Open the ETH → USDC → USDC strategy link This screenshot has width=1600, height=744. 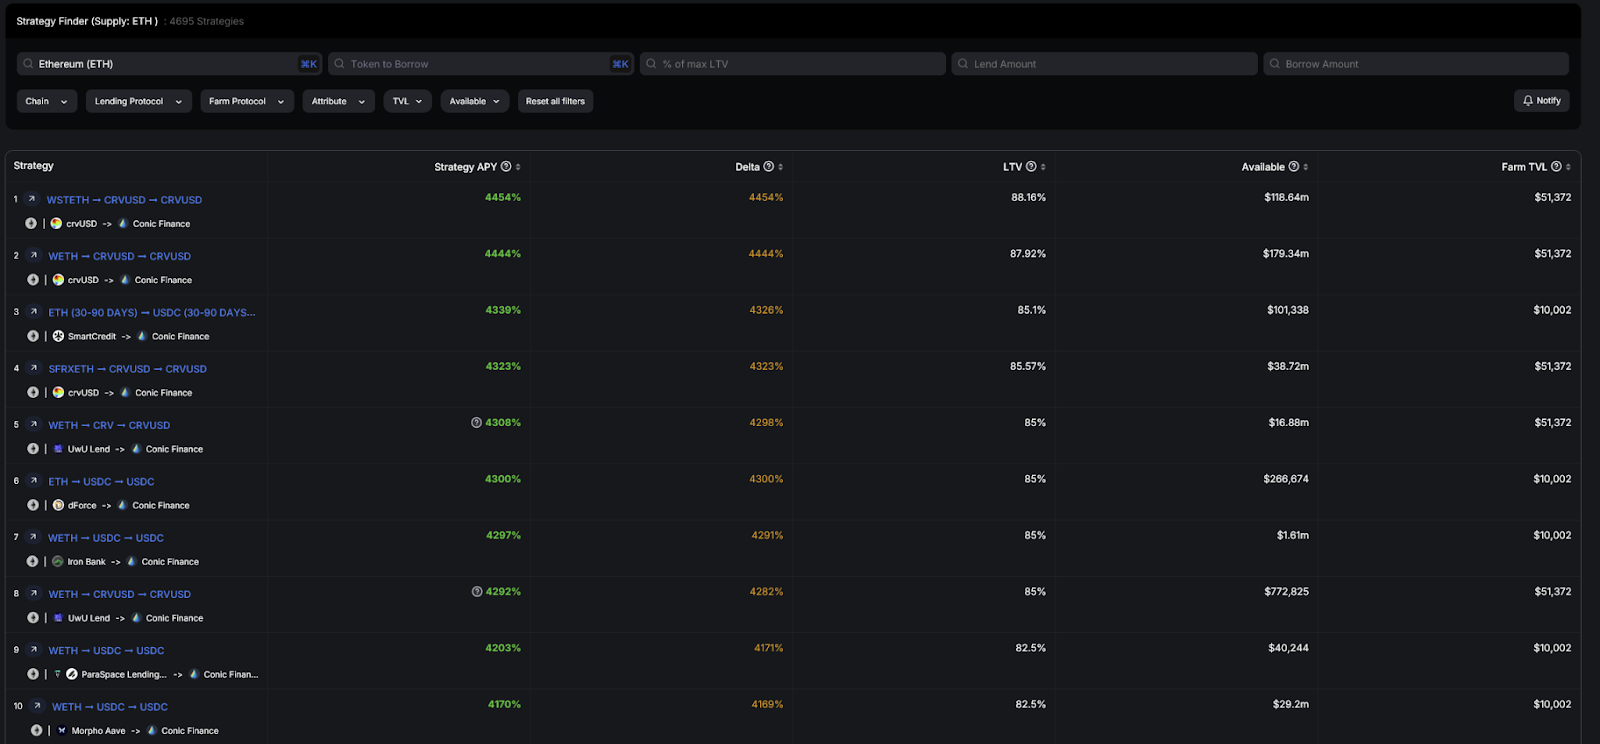101,482
